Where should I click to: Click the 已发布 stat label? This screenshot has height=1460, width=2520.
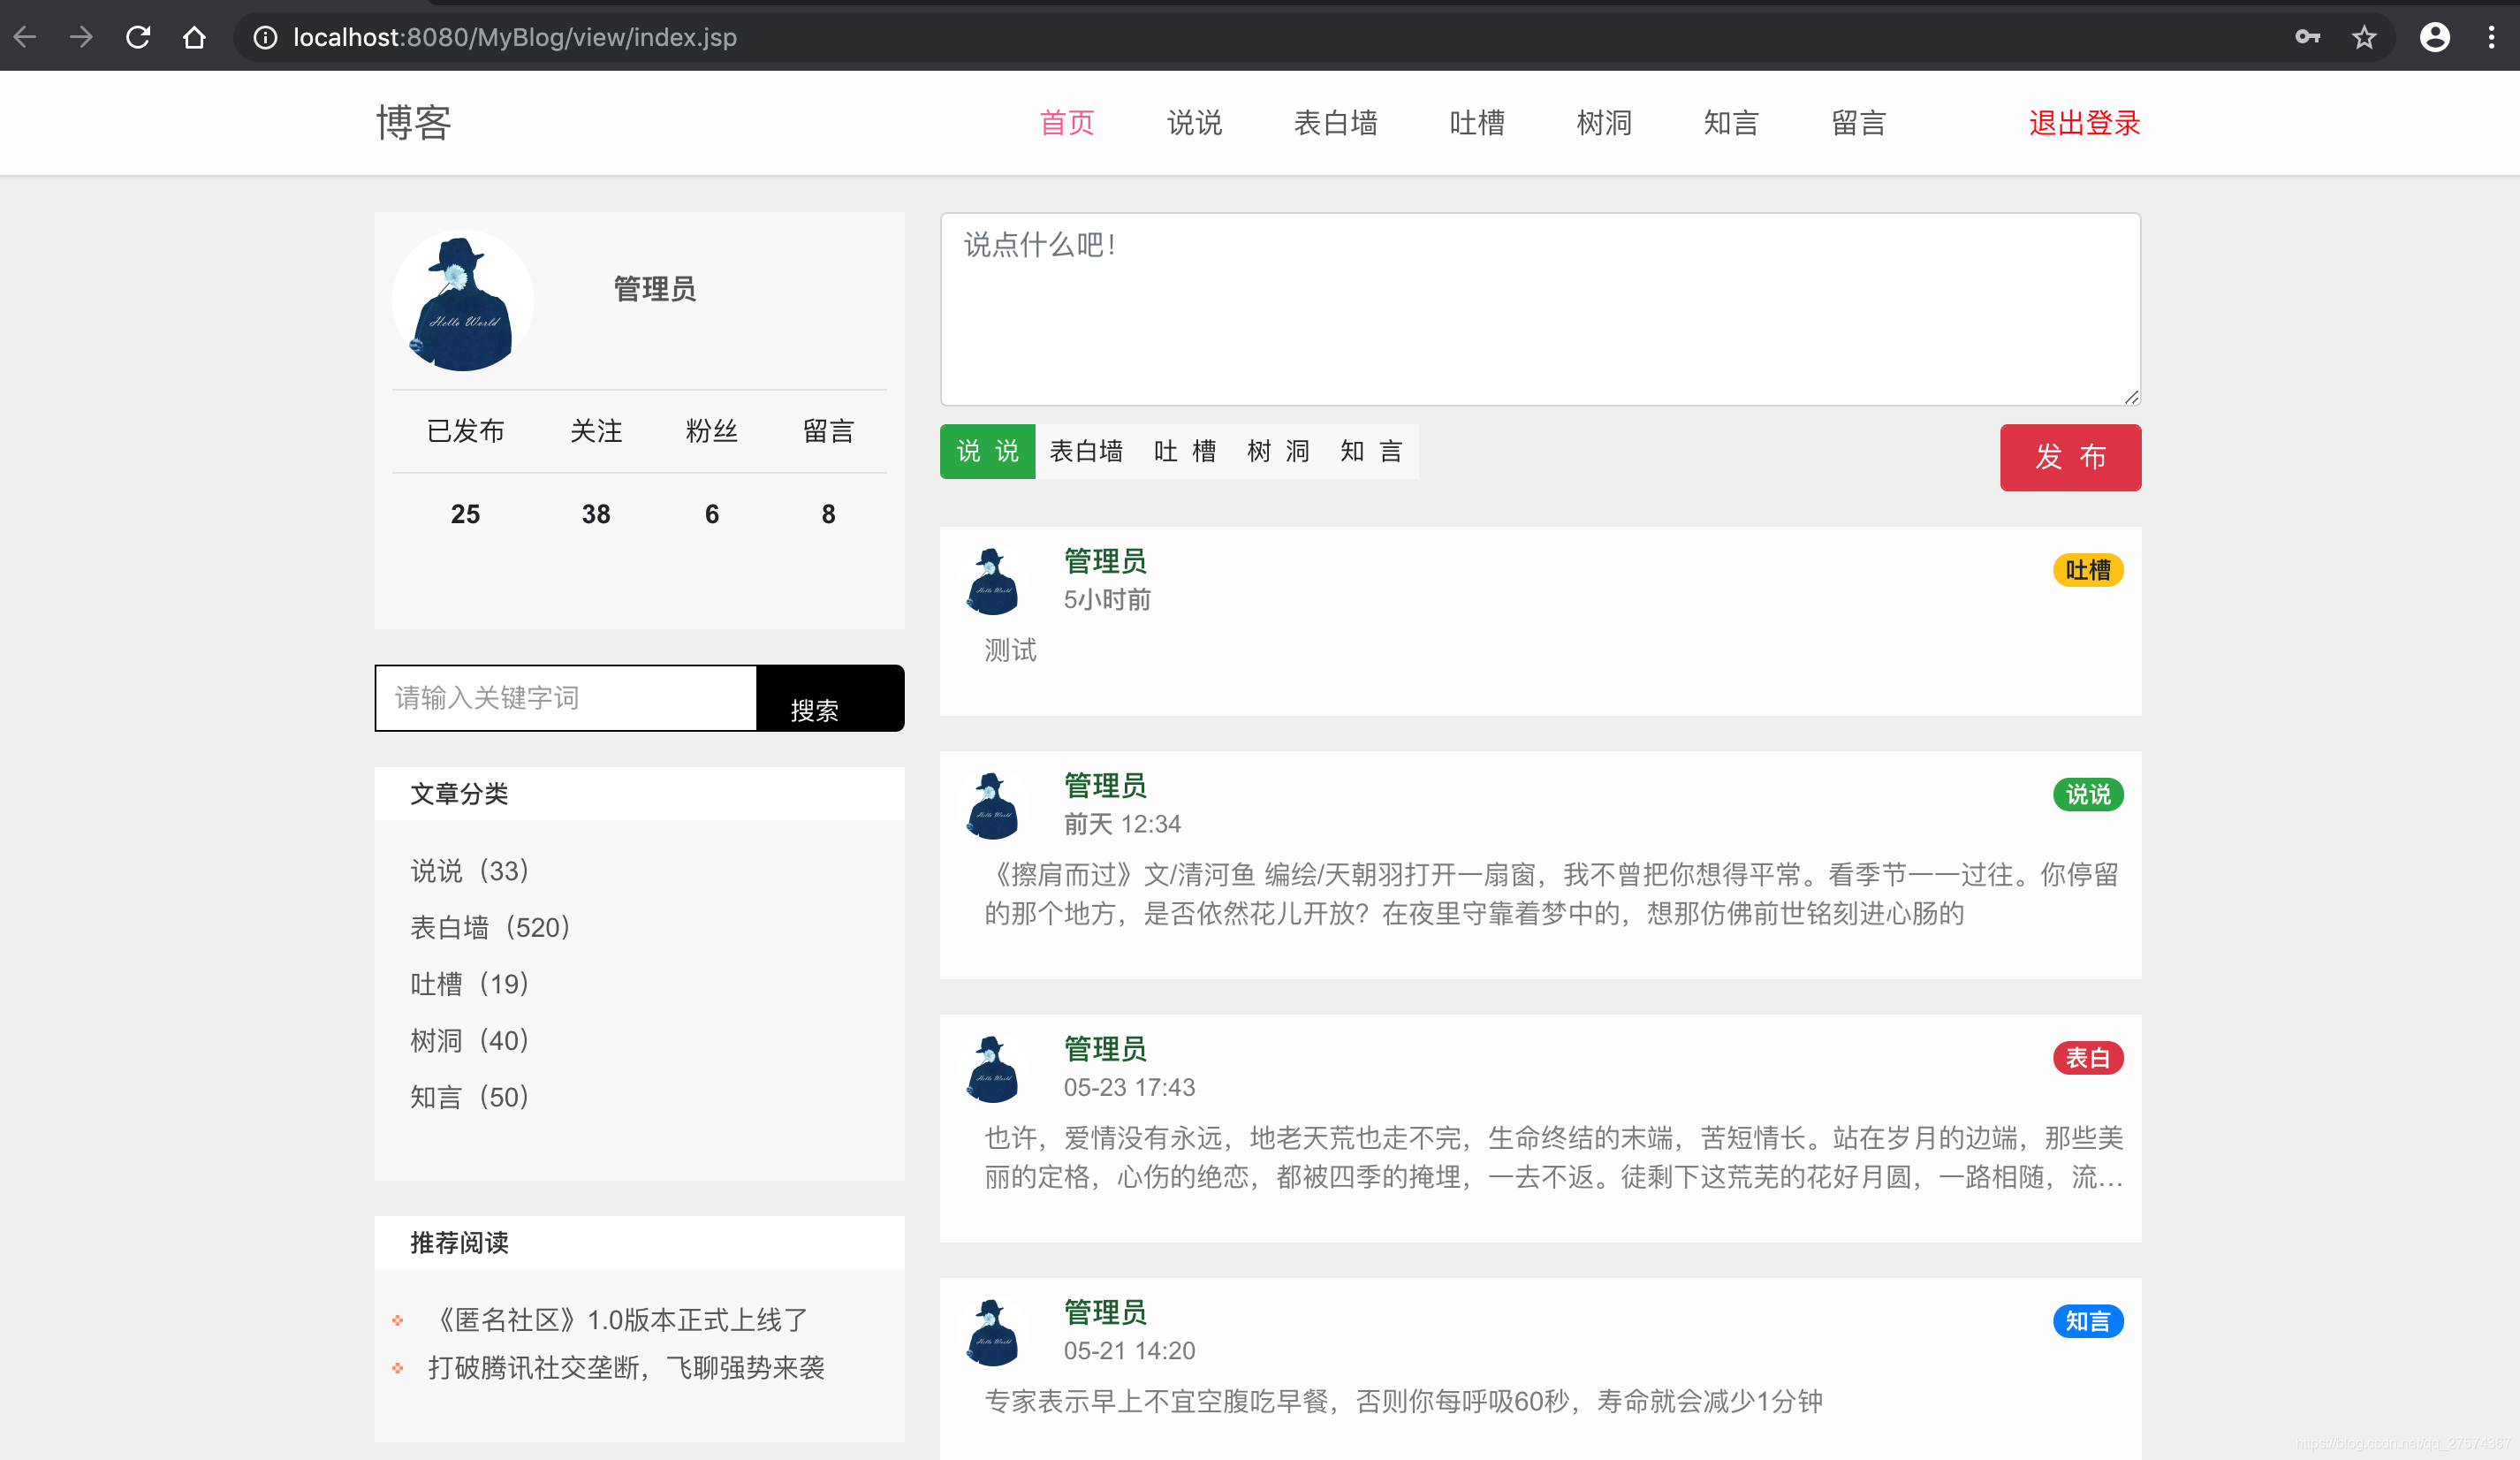click(x=465, y=431)
